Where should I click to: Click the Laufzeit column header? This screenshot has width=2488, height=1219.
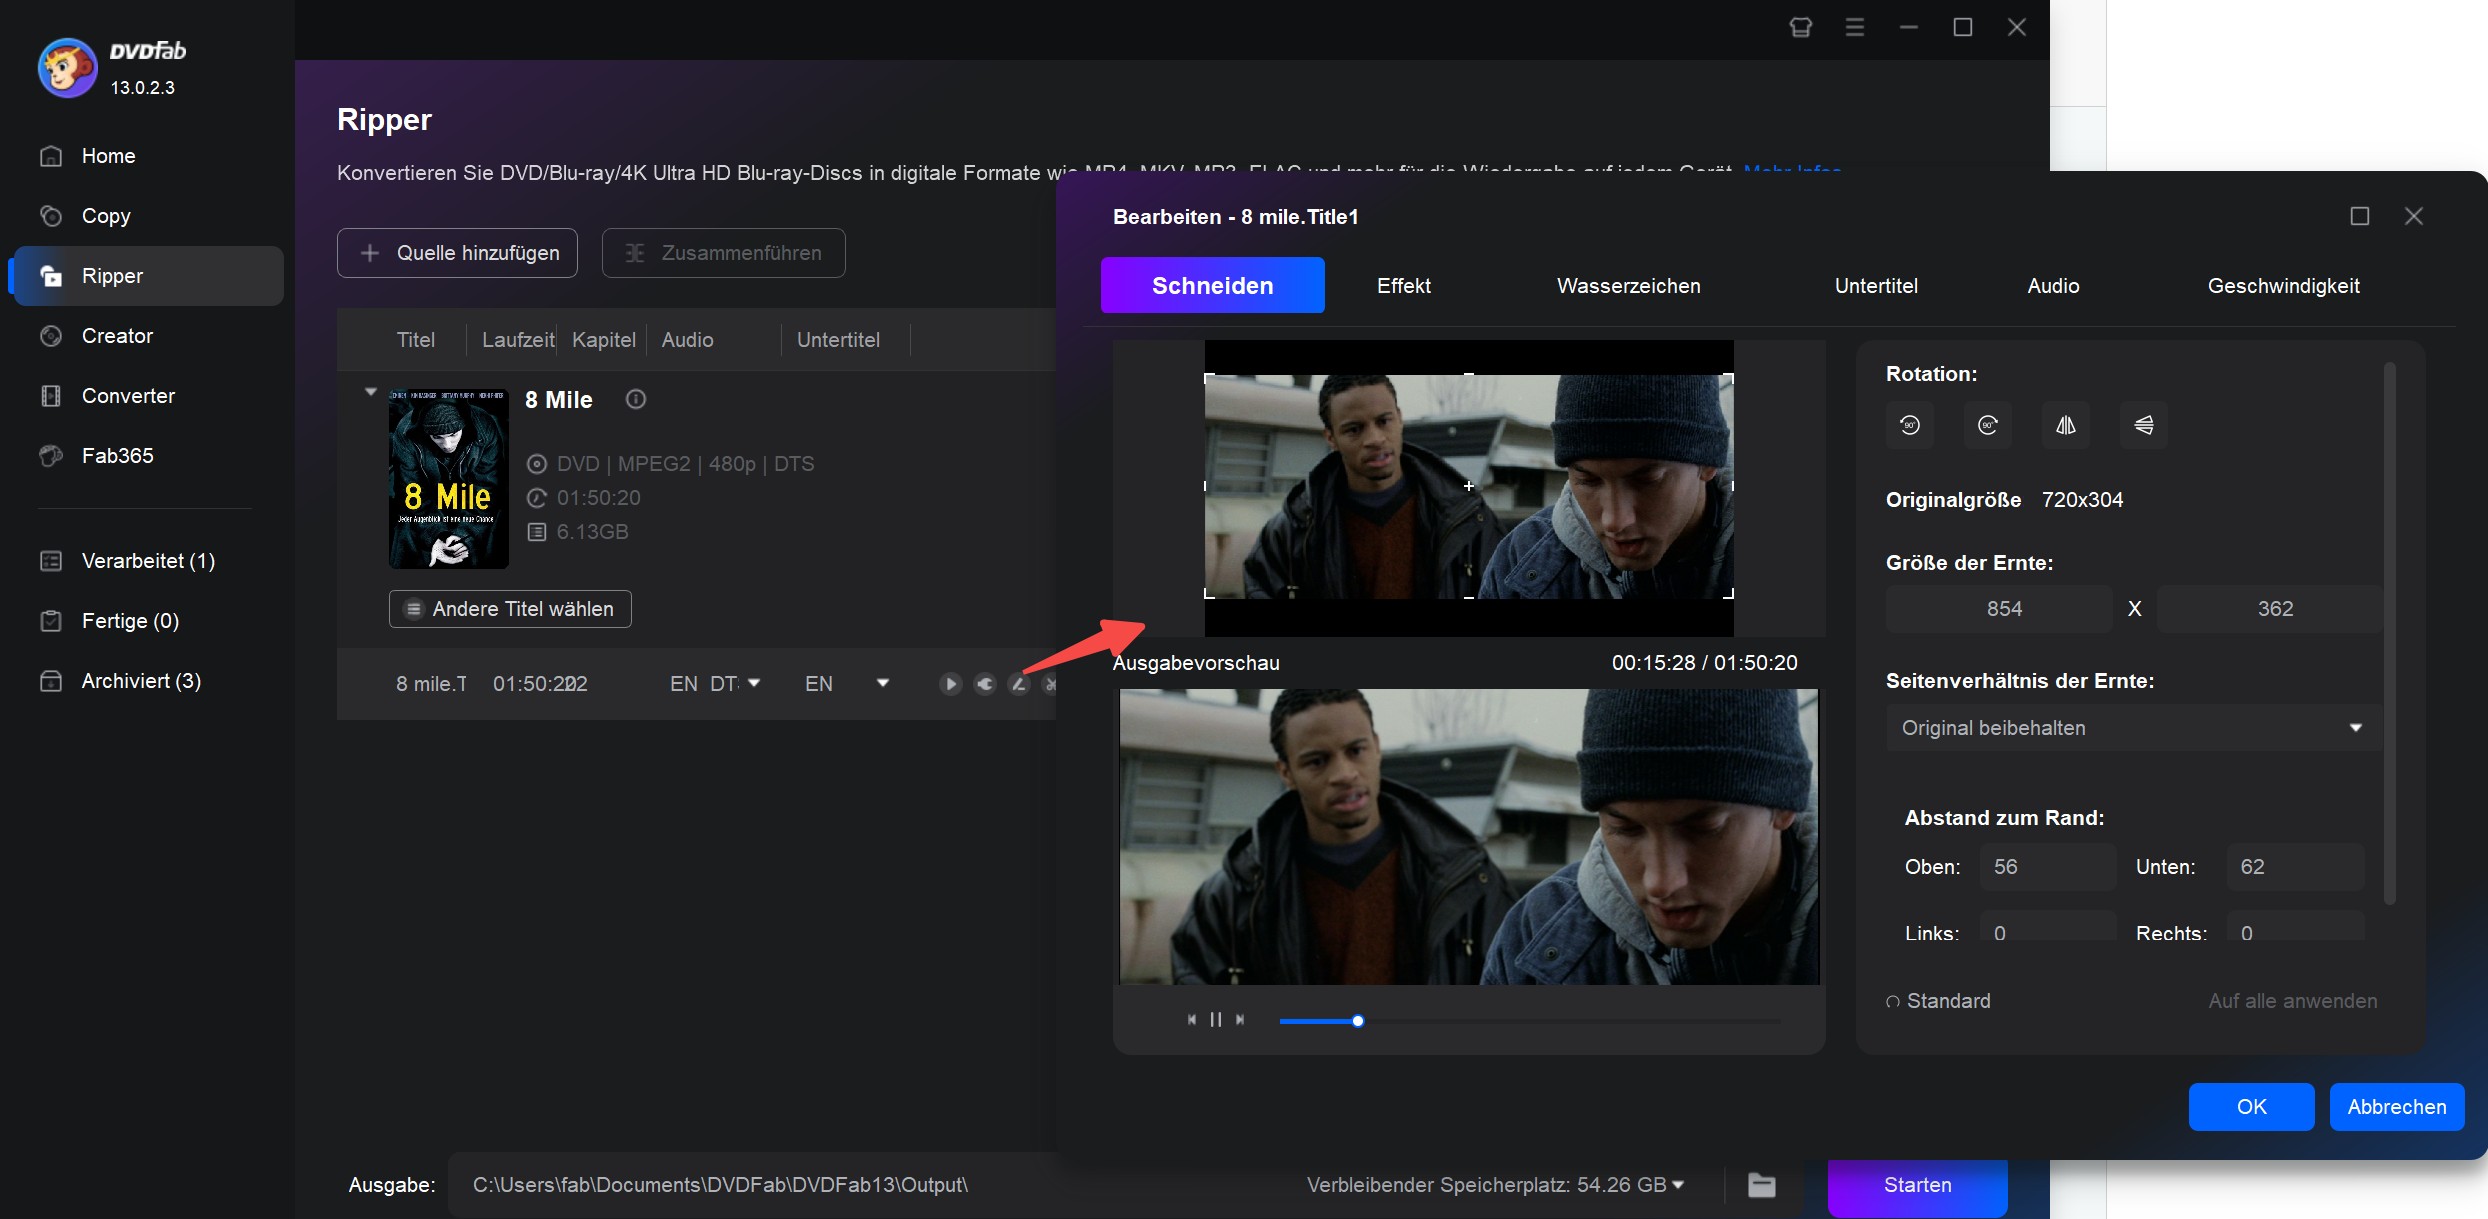tap(518, 340)
